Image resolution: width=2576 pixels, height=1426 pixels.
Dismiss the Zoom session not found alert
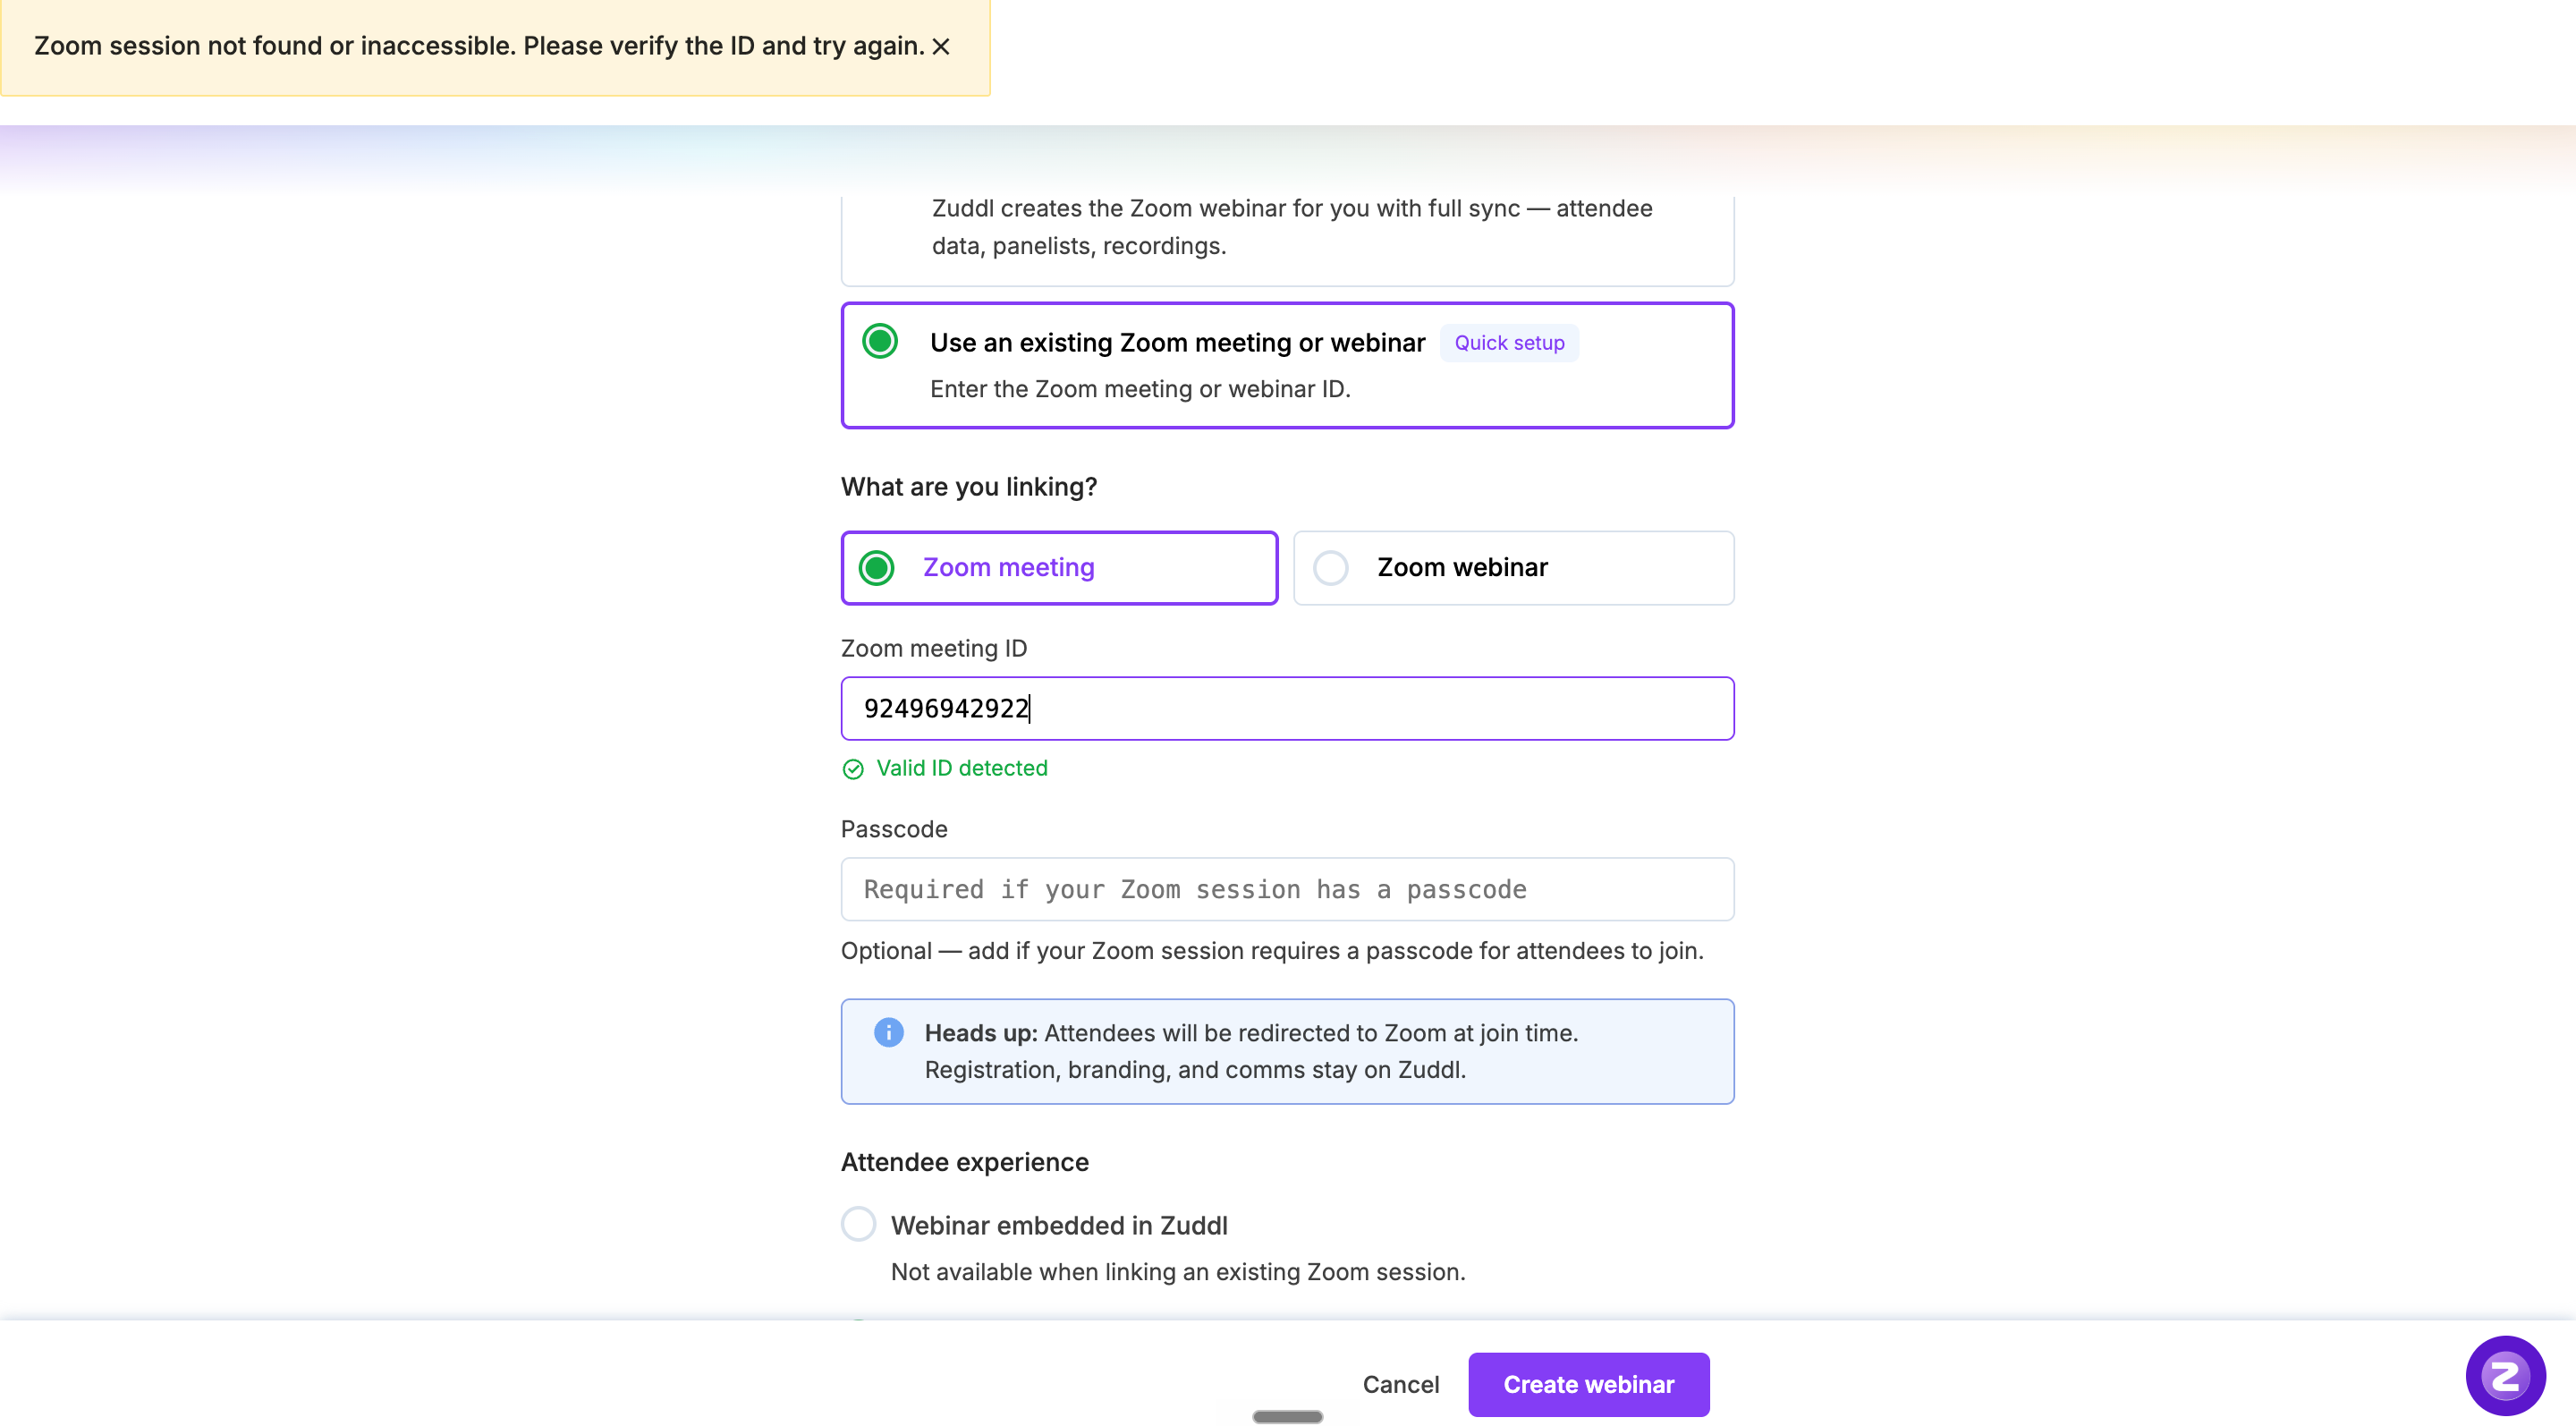coord(940,46)
